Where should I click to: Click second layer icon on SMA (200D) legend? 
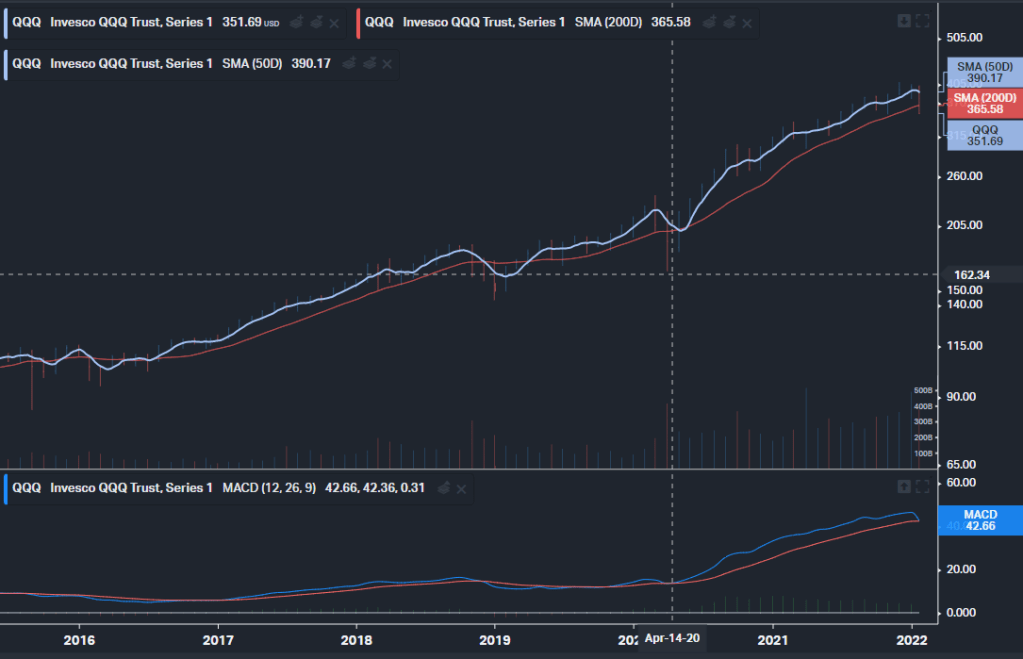coord(729,22)
